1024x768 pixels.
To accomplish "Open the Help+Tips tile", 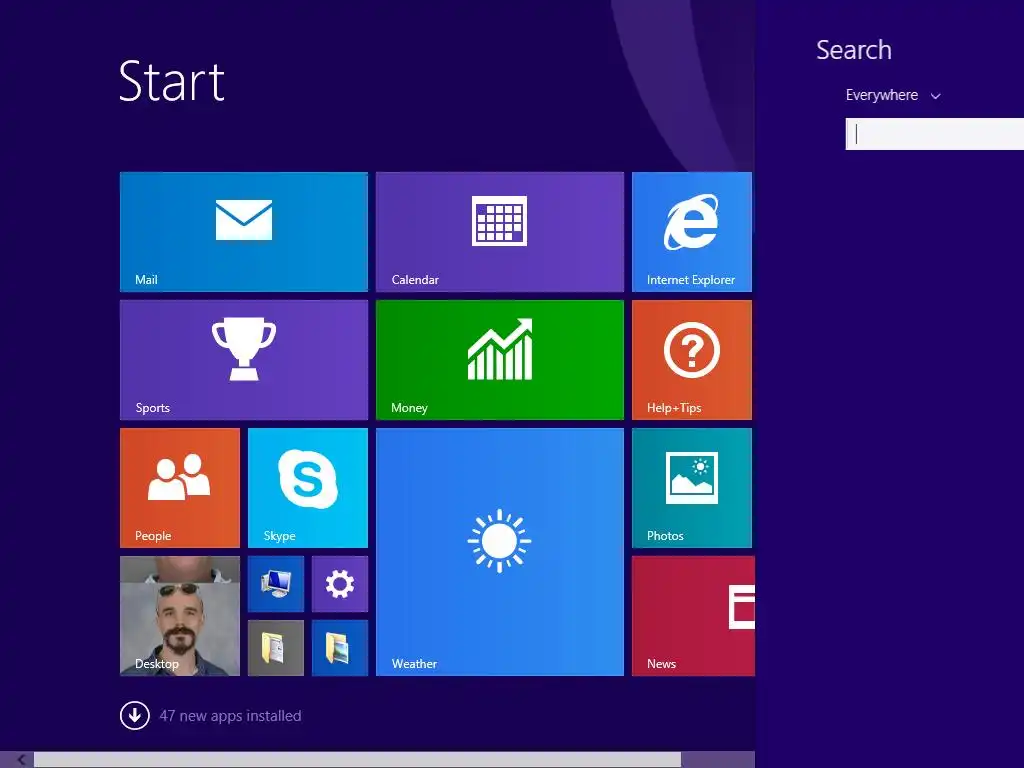I will click(x=692, y=360).
